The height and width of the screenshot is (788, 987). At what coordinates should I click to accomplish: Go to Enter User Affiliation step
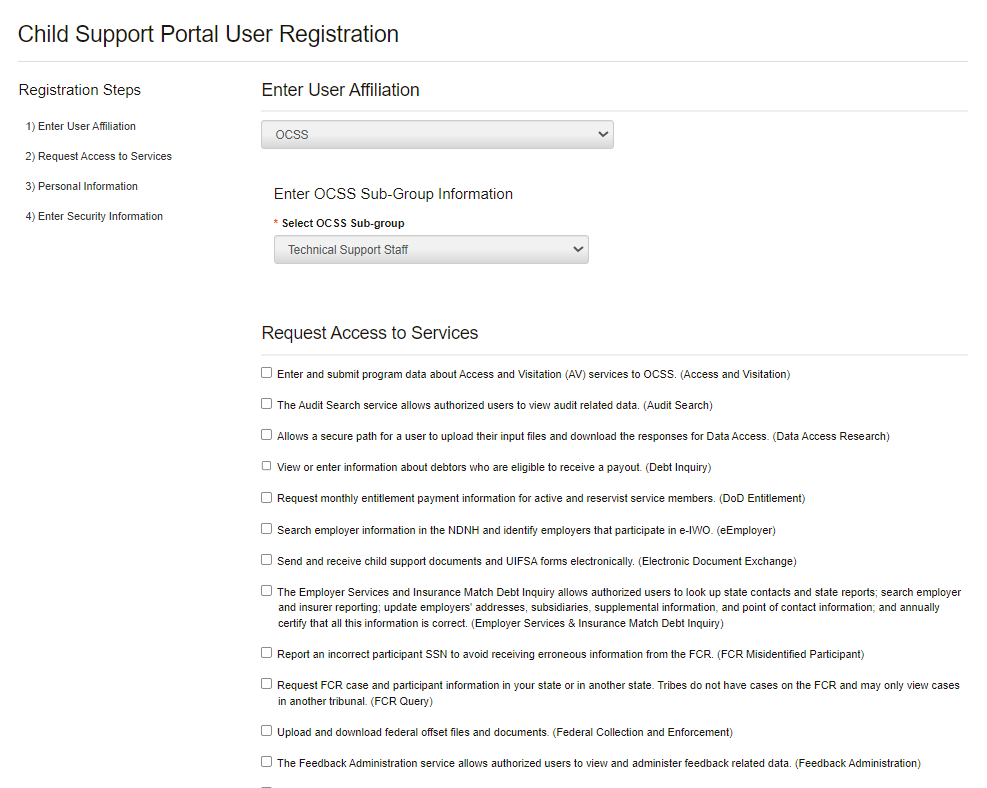coord(81,126)
